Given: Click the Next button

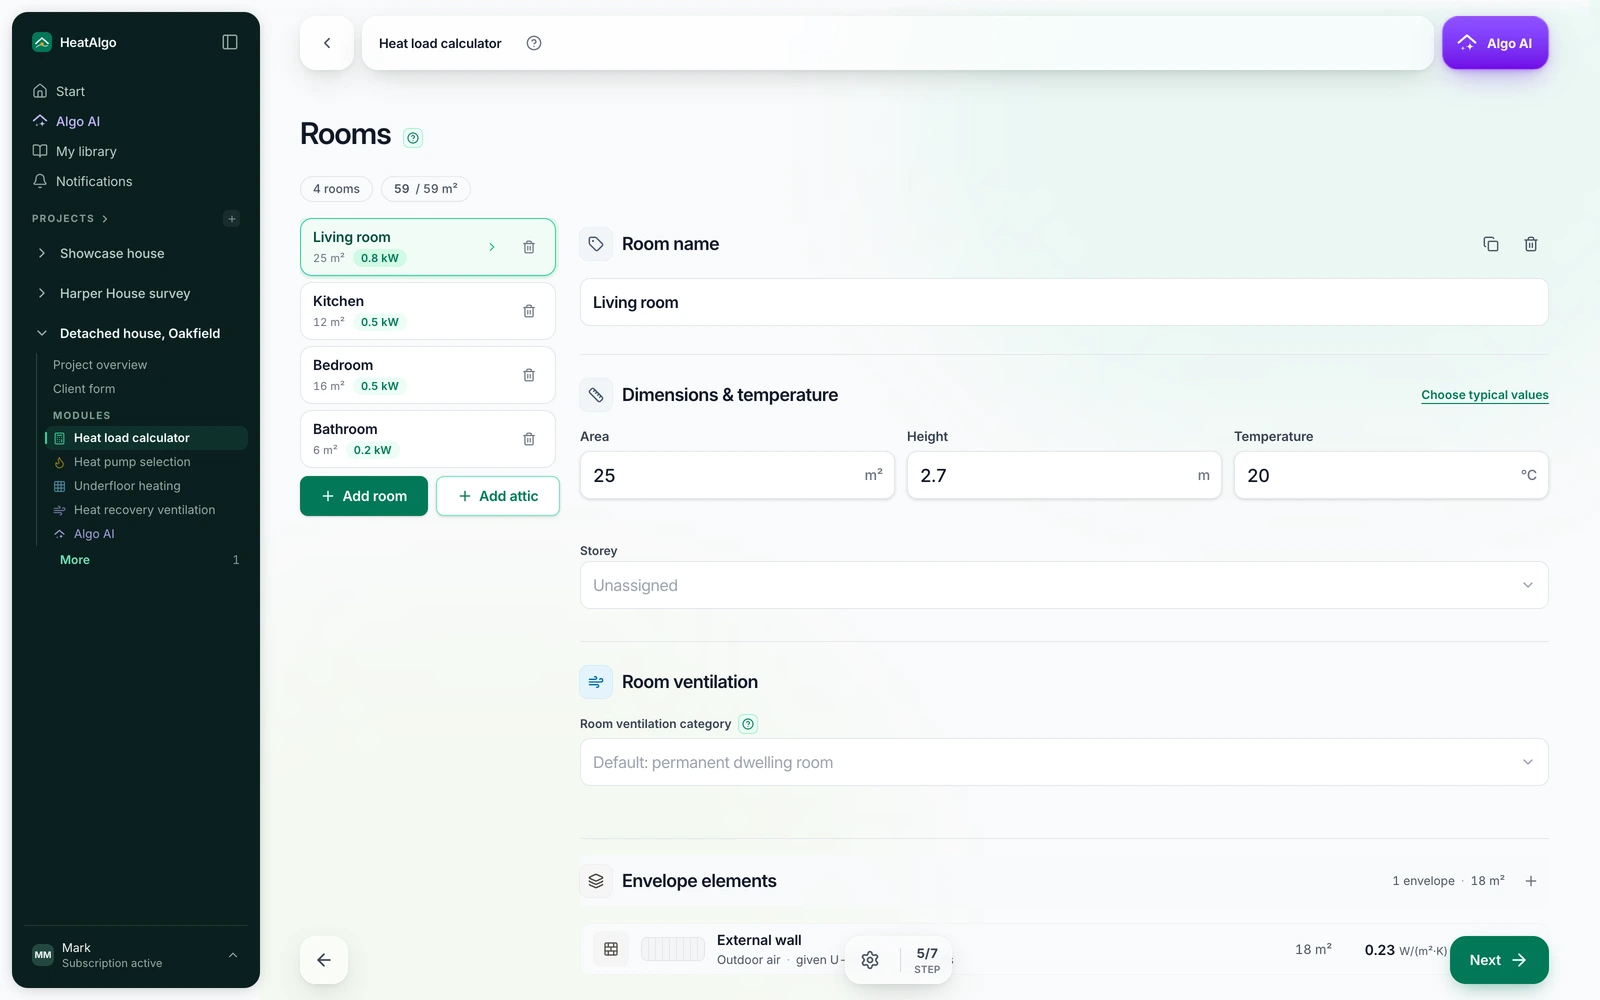Looking at the screenshot, I should (1499, 960).
